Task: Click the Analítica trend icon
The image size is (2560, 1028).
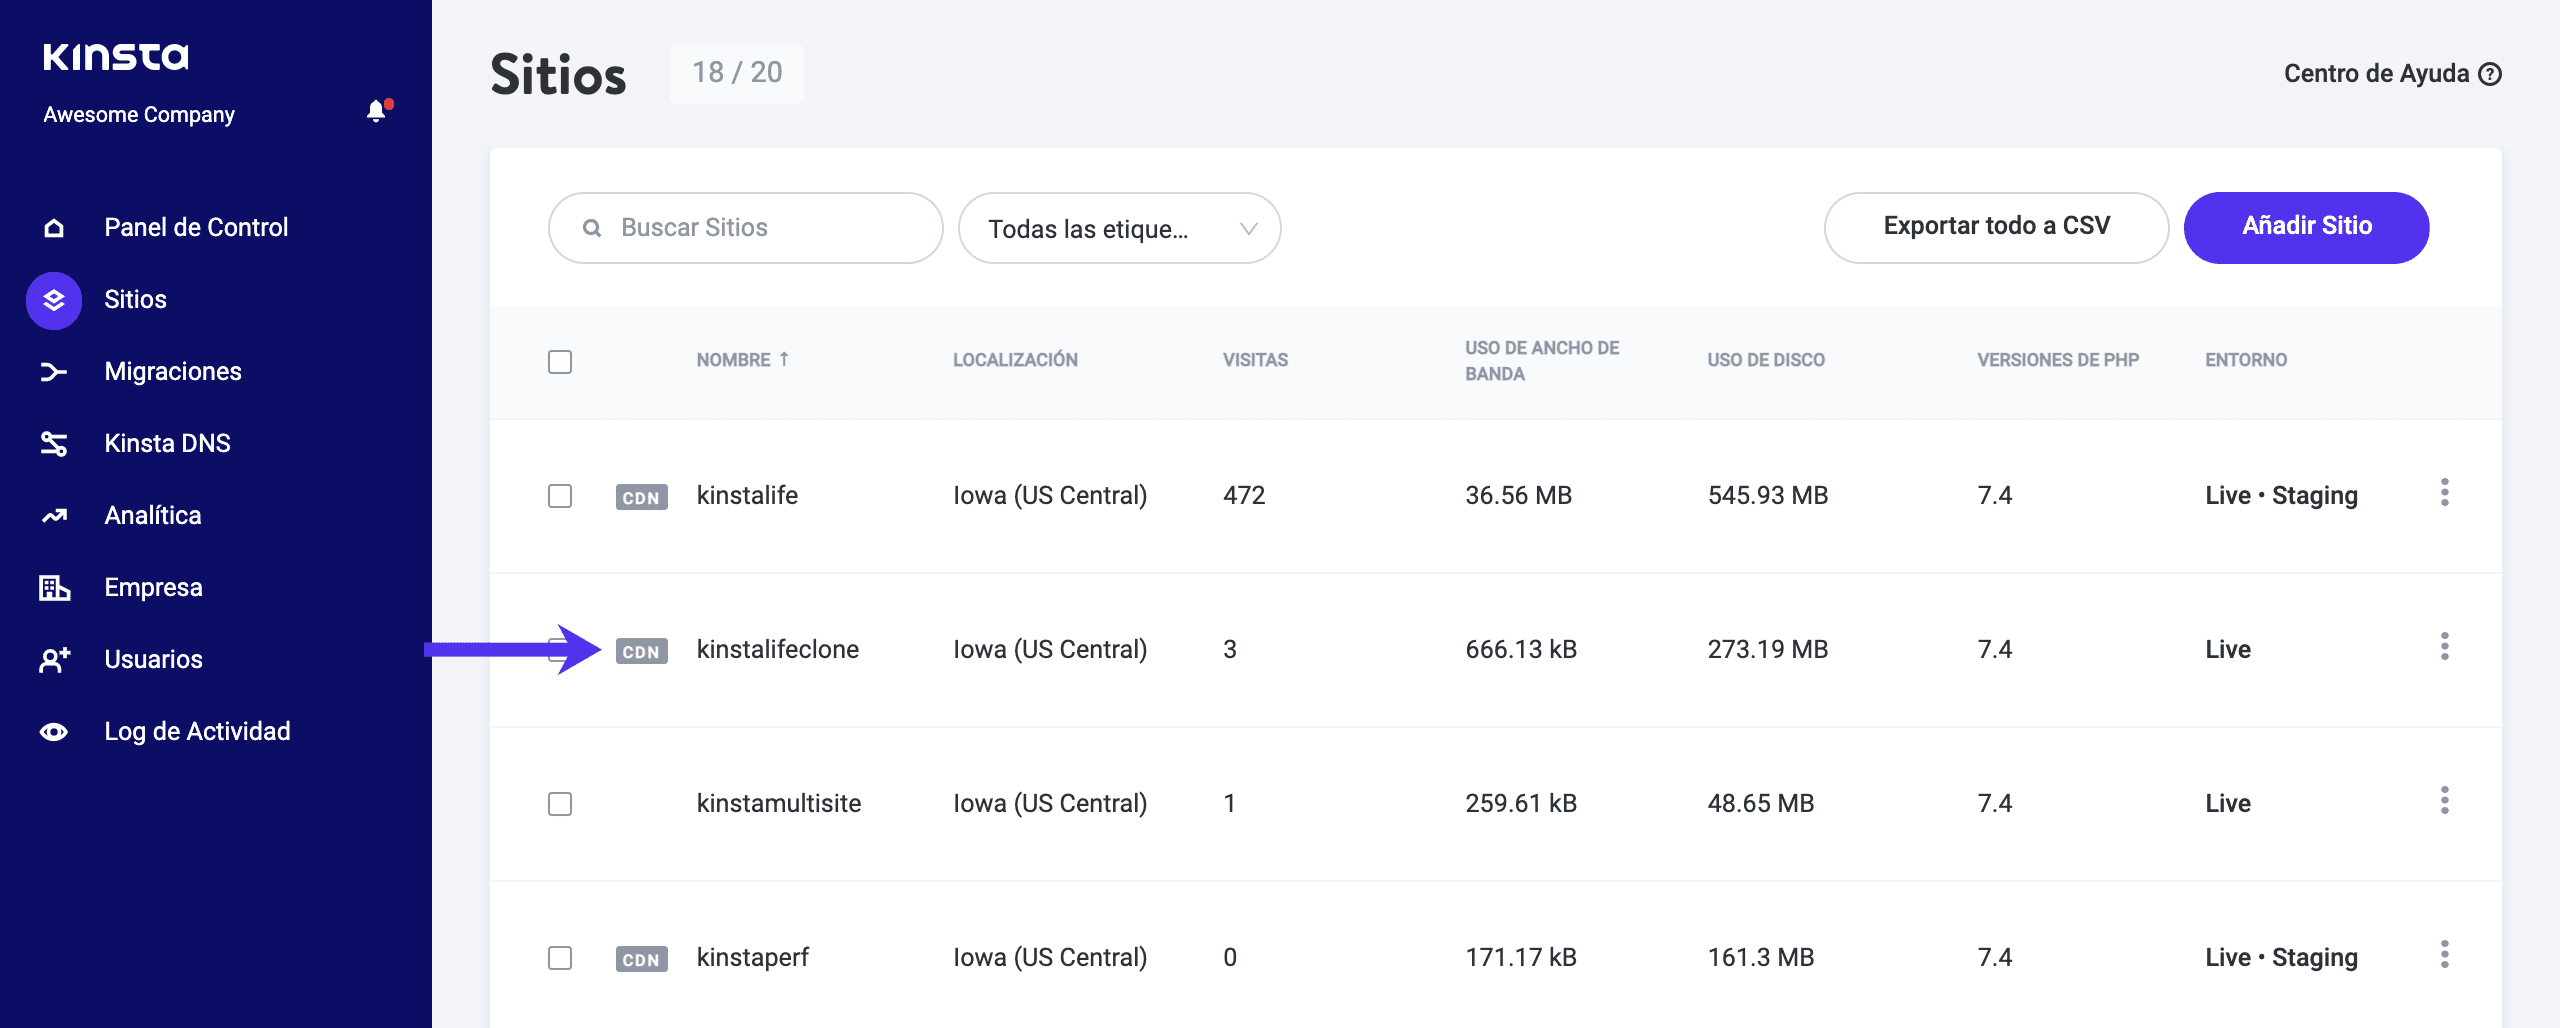Action: coord(54,516)
